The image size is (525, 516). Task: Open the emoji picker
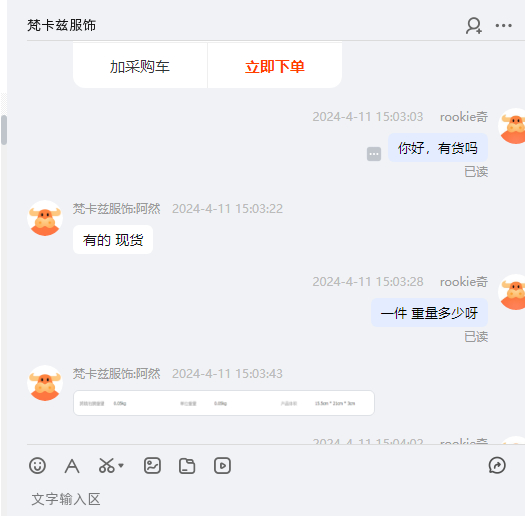[37, 465]
